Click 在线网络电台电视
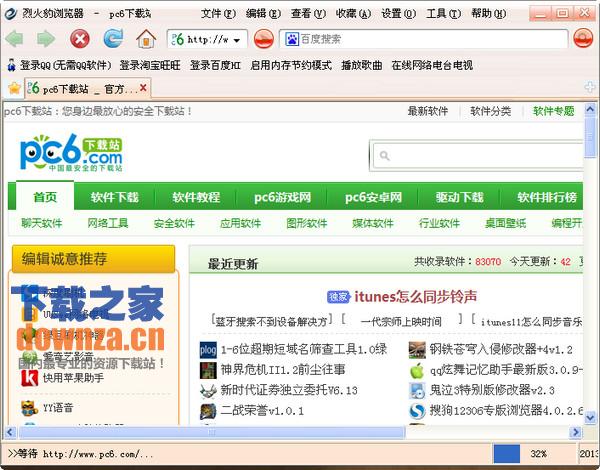The width and height of the screenshot is (600, 470). pyautogui.click(x=432, y=65)
